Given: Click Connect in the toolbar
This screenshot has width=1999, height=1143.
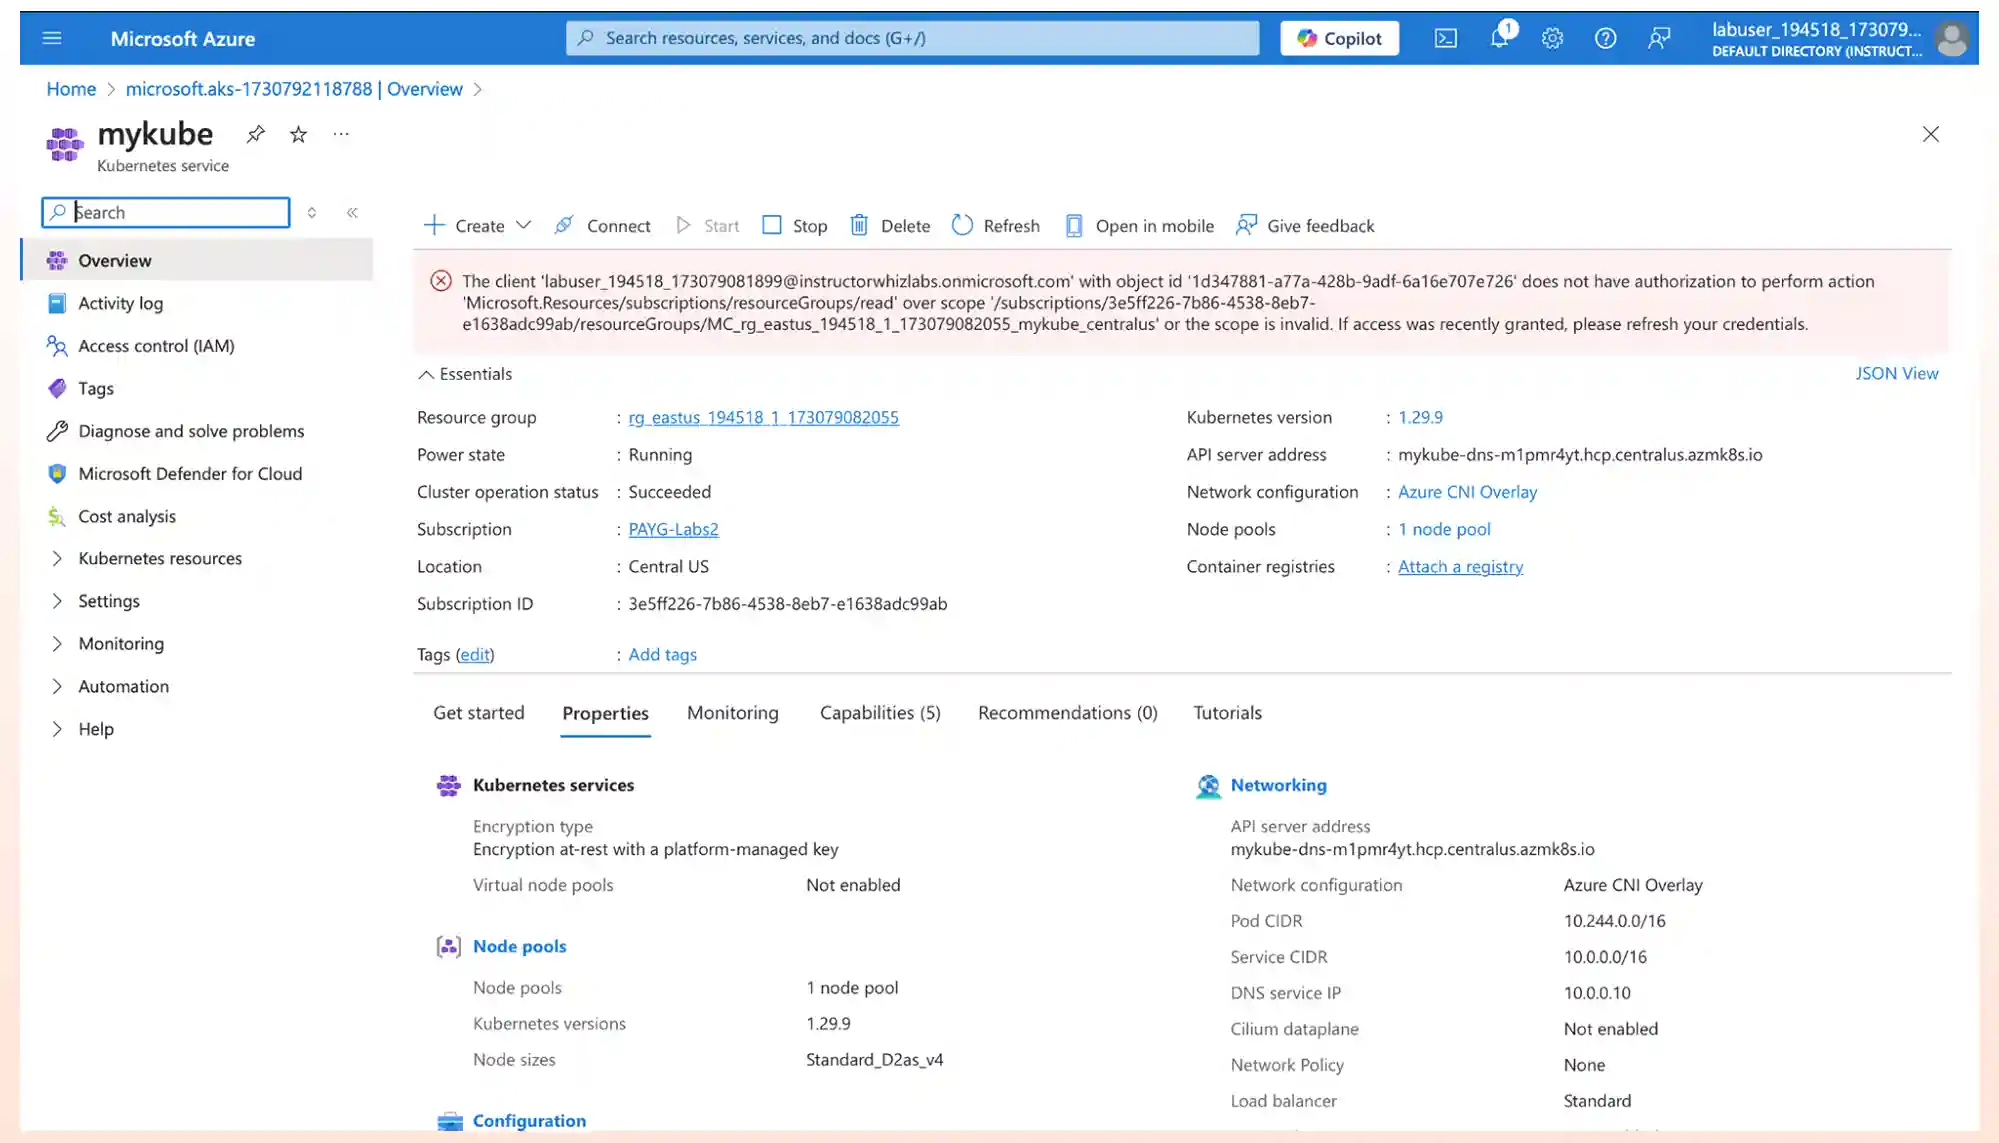Looking at the screenshot, I should tap(602, 226).
